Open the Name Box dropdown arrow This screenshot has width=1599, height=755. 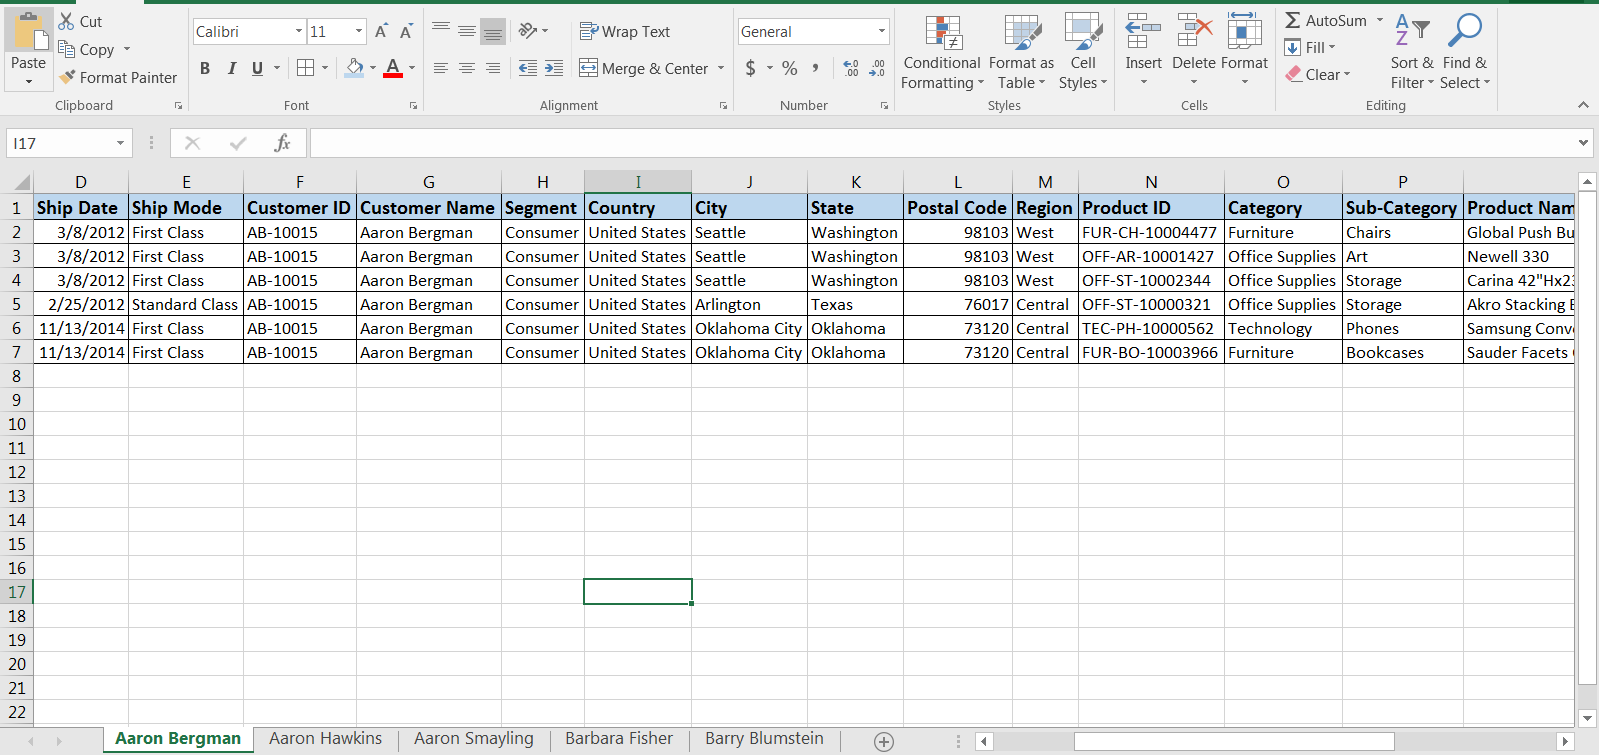pyautogui.click(x=120, y=143)
